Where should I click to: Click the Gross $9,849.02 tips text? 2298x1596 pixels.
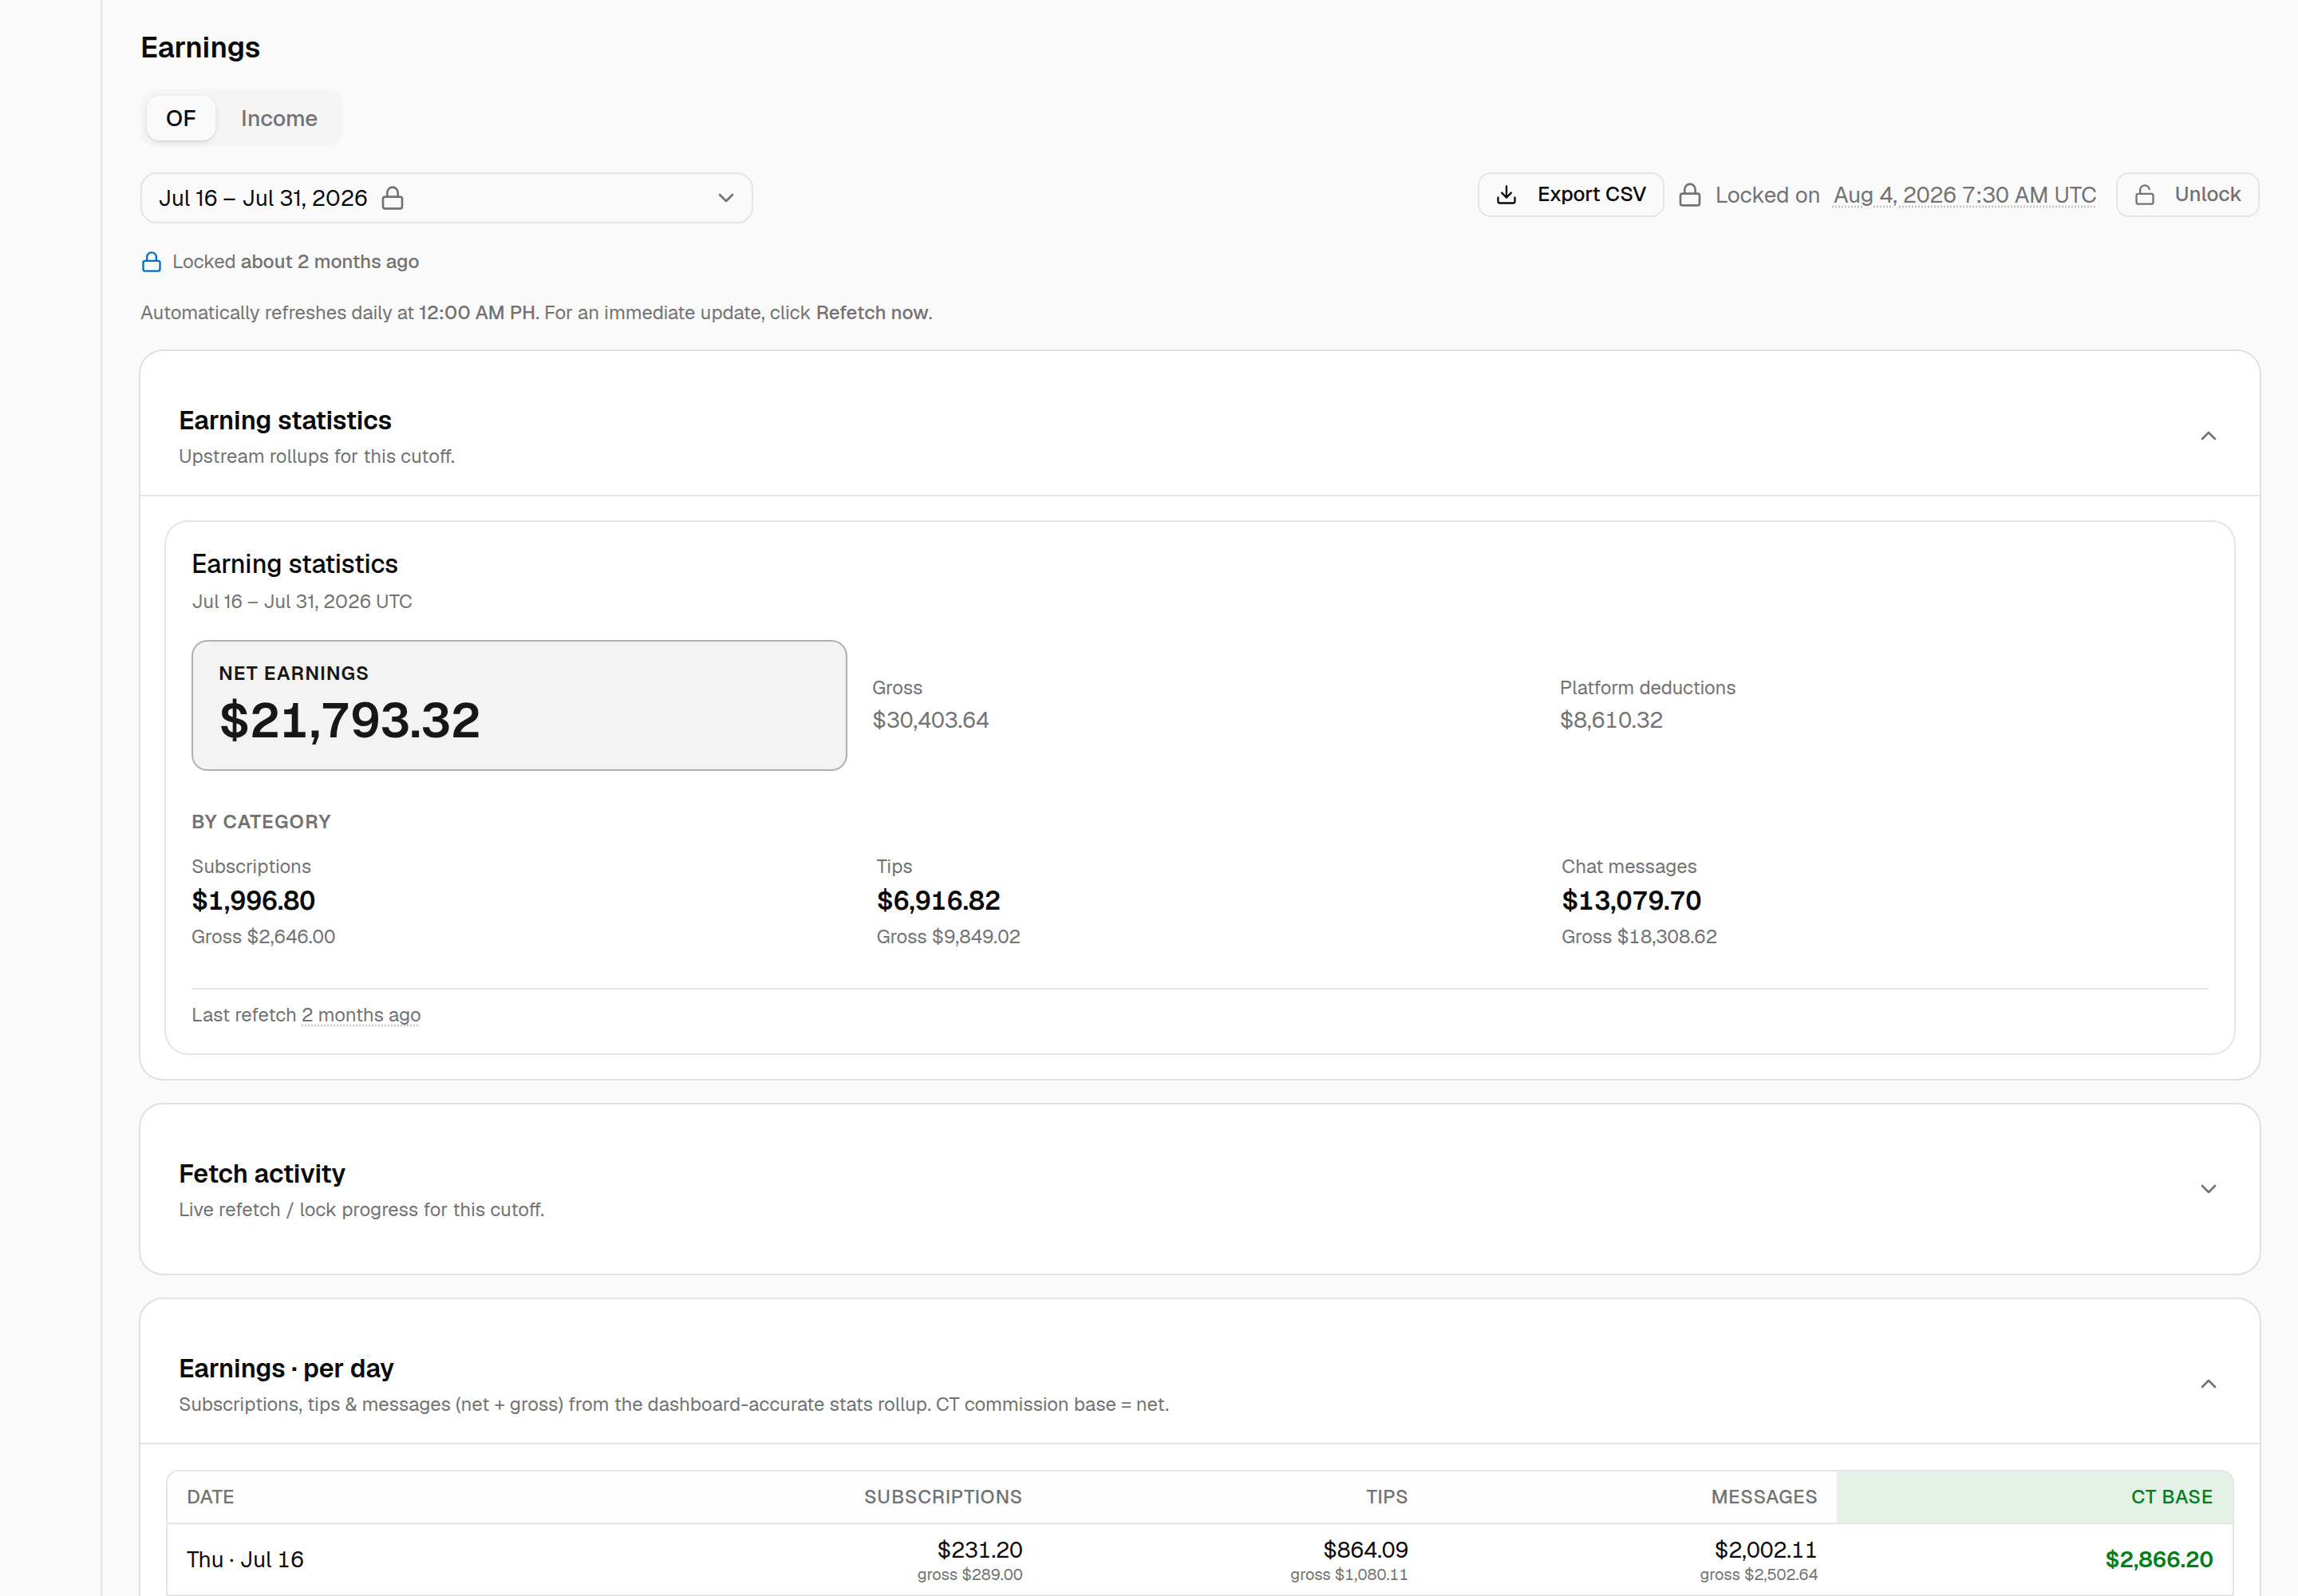(x=948, y=937)
